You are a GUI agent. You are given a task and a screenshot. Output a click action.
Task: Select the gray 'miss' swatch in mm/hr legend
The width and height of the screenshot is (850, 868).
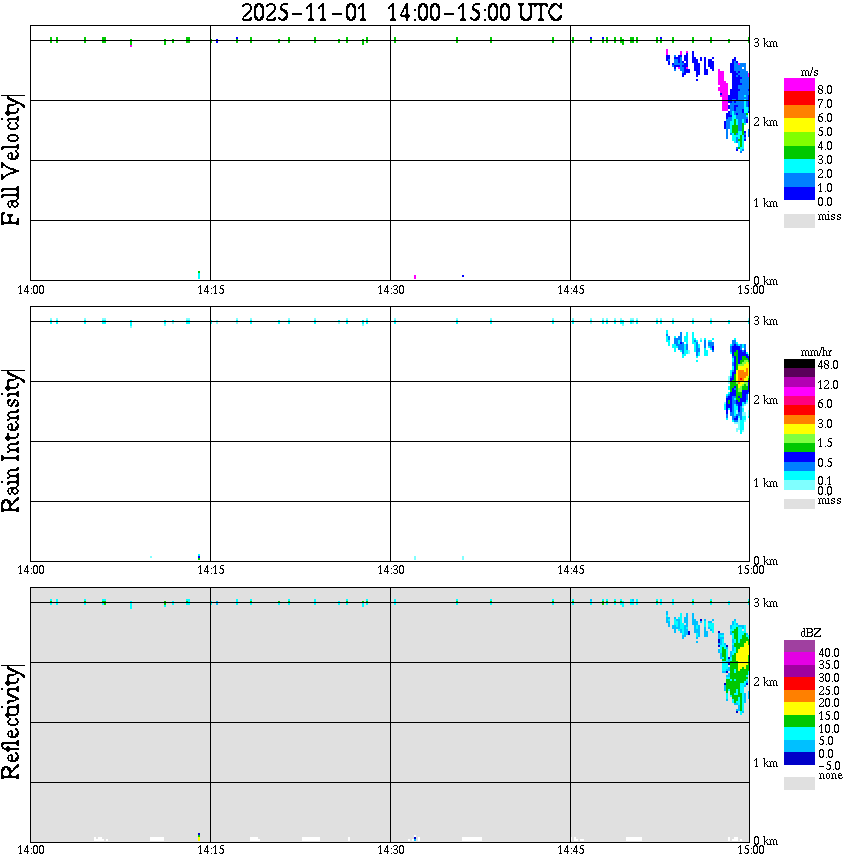(799, 504)
